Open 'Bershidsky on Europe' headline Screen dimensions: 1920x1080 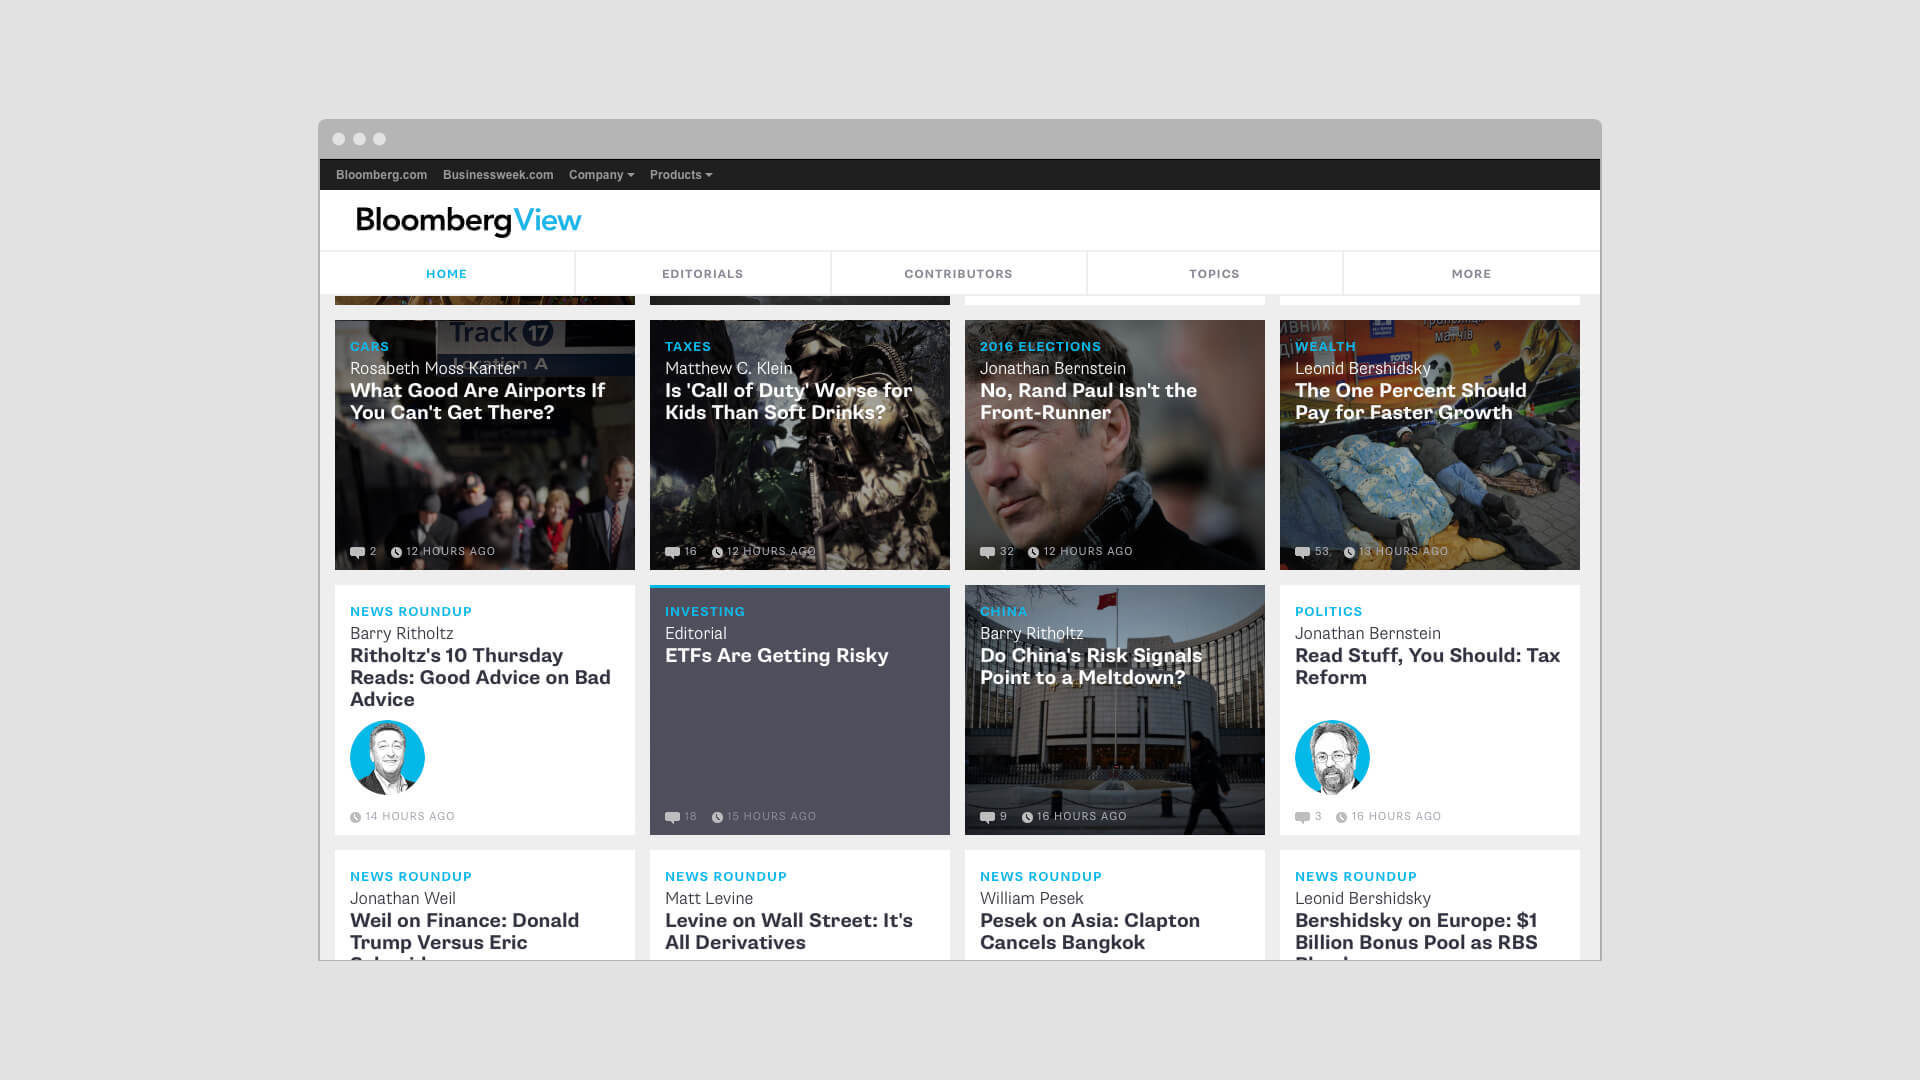[1416, 935]
